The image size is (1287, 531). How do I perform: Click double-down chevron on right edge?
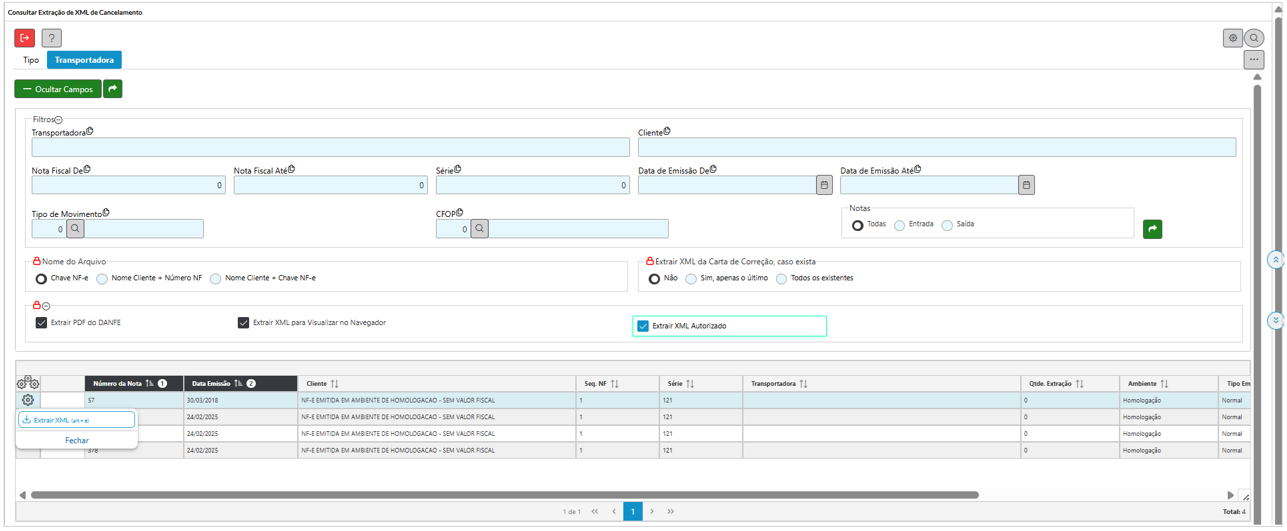pyautogui.click(x=1275, y=321)
